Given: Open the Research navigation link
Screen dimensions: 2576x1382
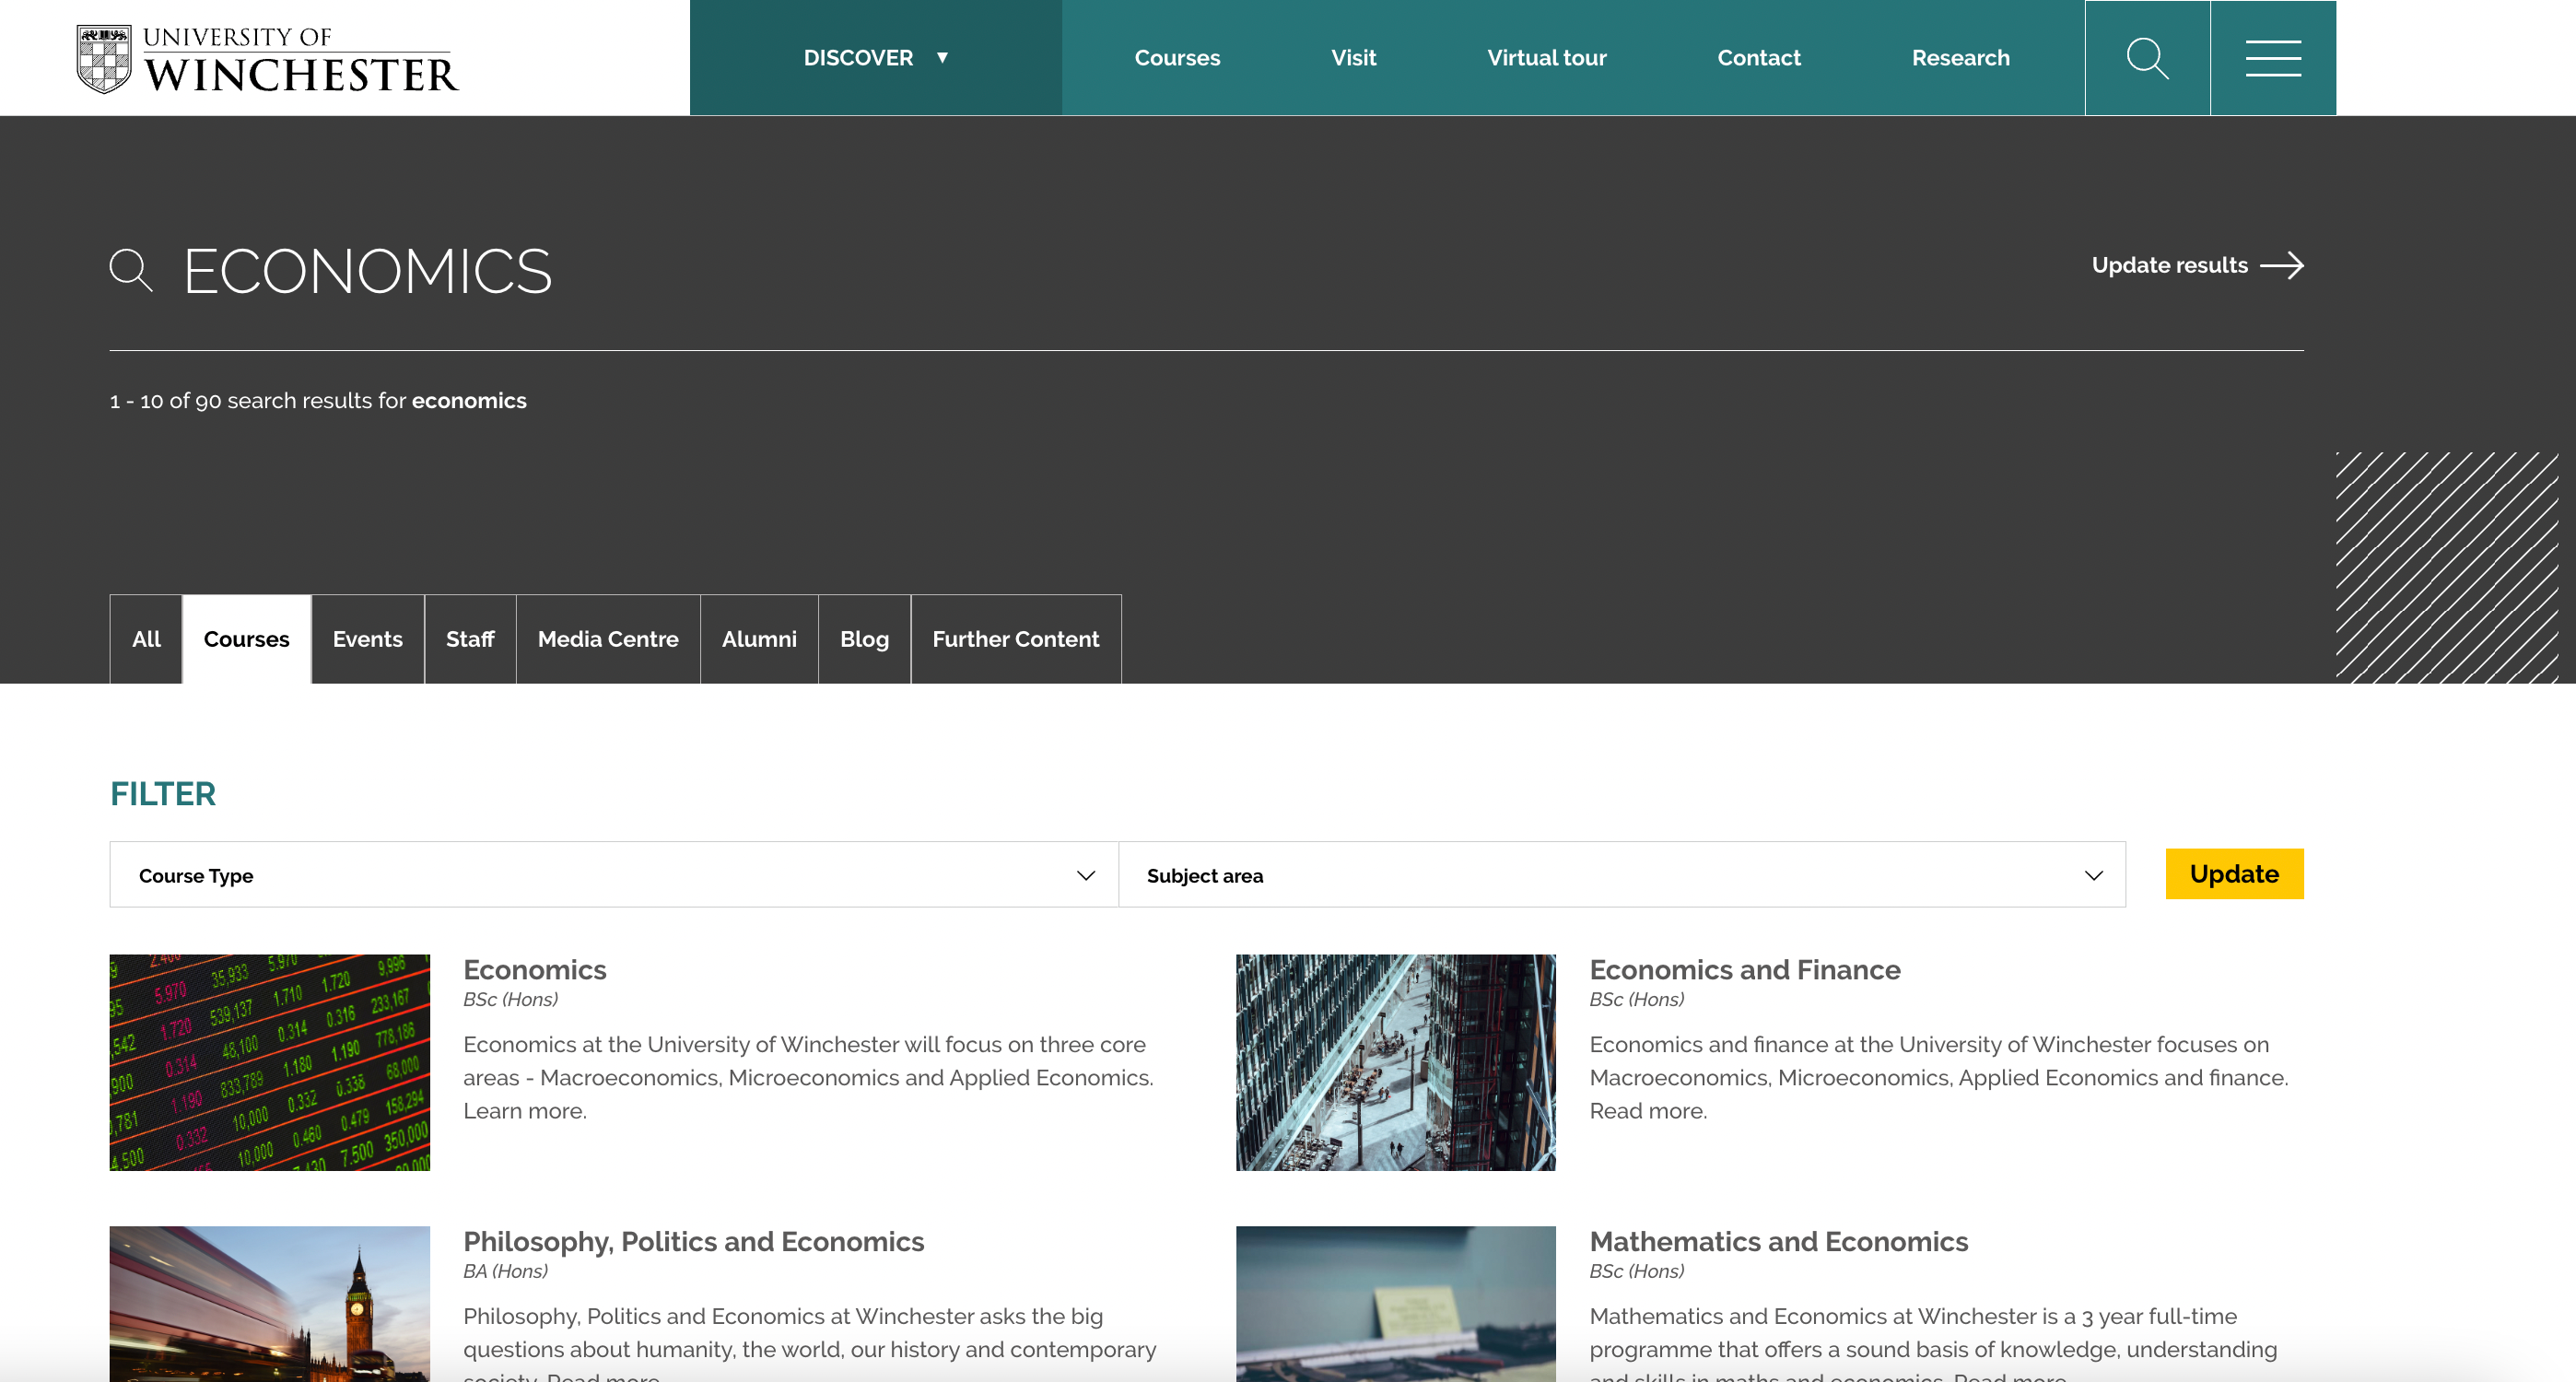Looking at the screenshot, I should pos(1960,58).
